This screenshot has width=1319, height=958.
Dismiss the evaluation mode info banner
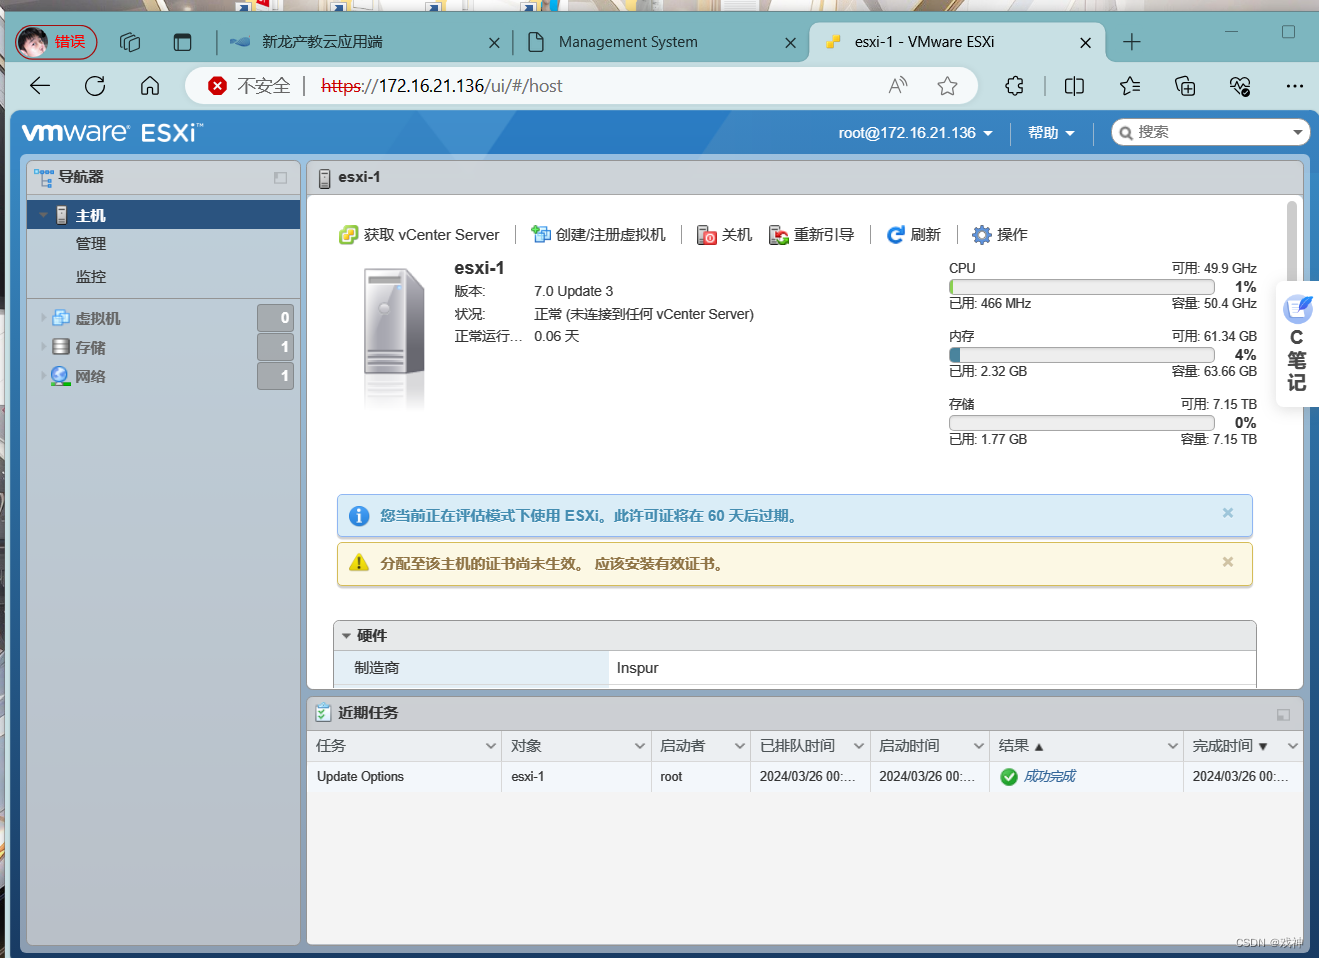click(x=1228, y=513)
